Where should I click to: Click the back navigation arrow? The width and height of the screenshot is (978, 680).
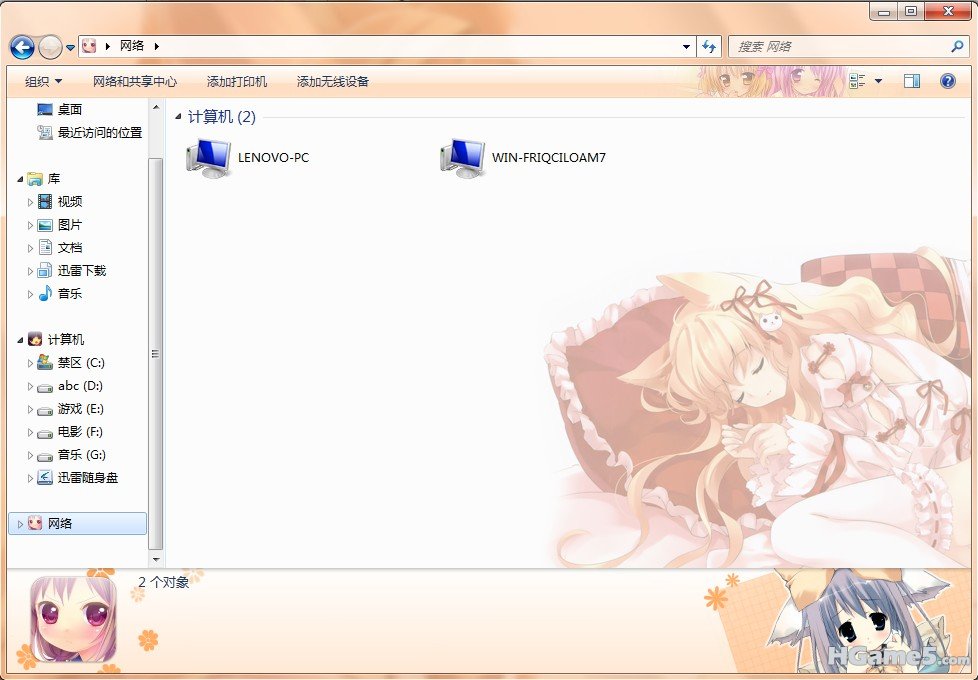click(22, 47)
